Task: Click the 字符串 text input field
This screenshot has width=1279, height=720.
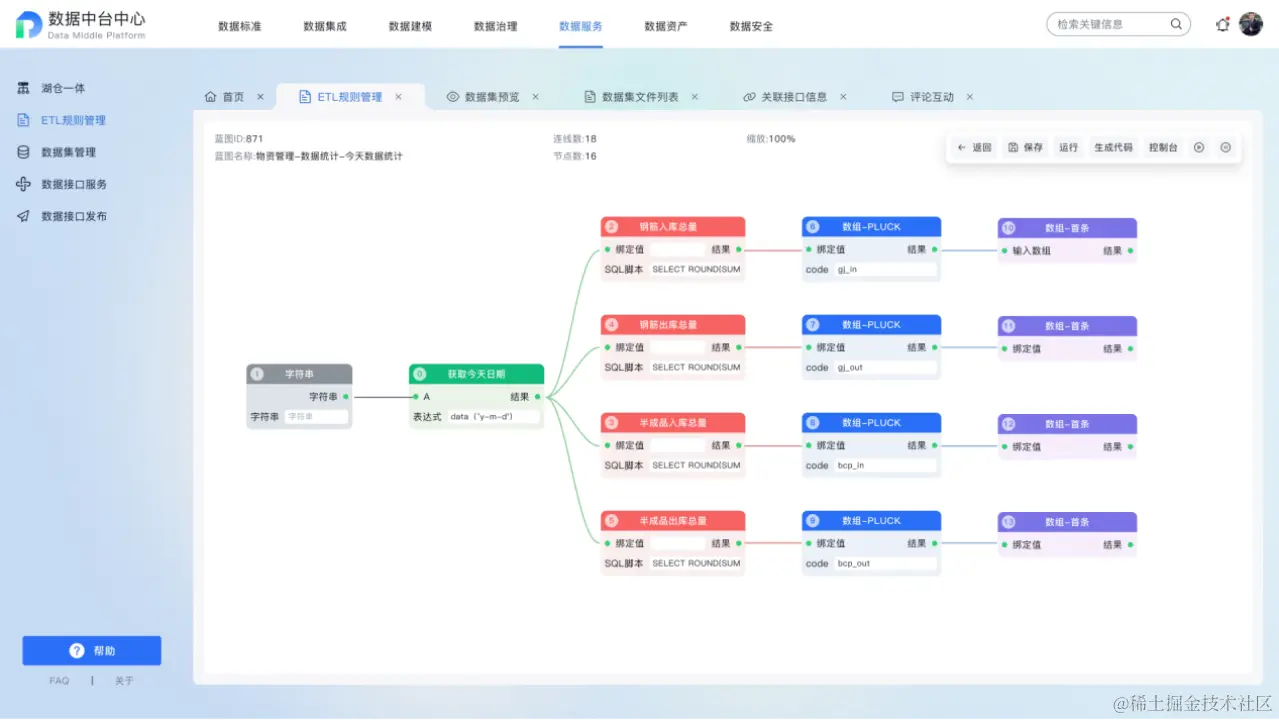Action: 316,417
